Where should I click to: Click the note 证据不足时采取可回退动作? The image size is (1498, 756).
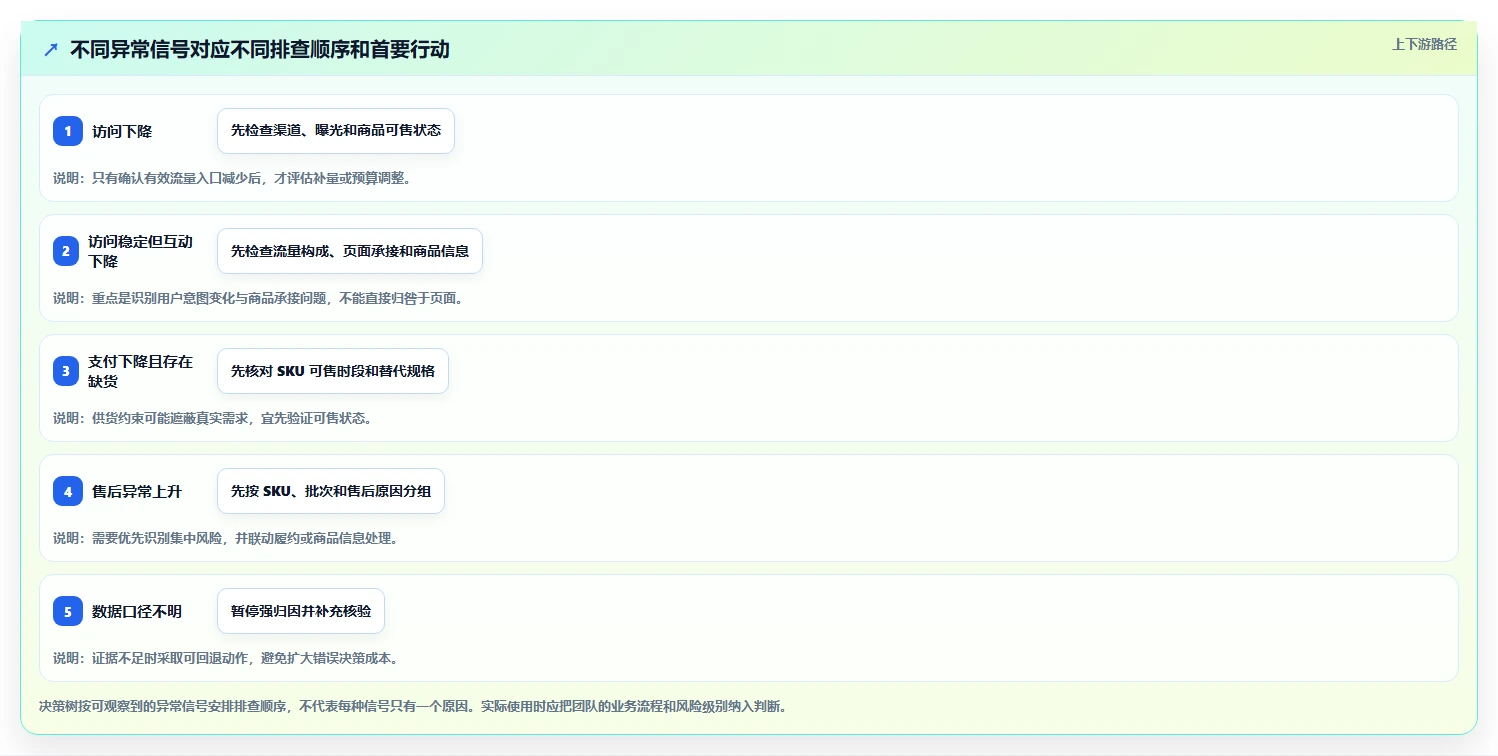[226, 658]
